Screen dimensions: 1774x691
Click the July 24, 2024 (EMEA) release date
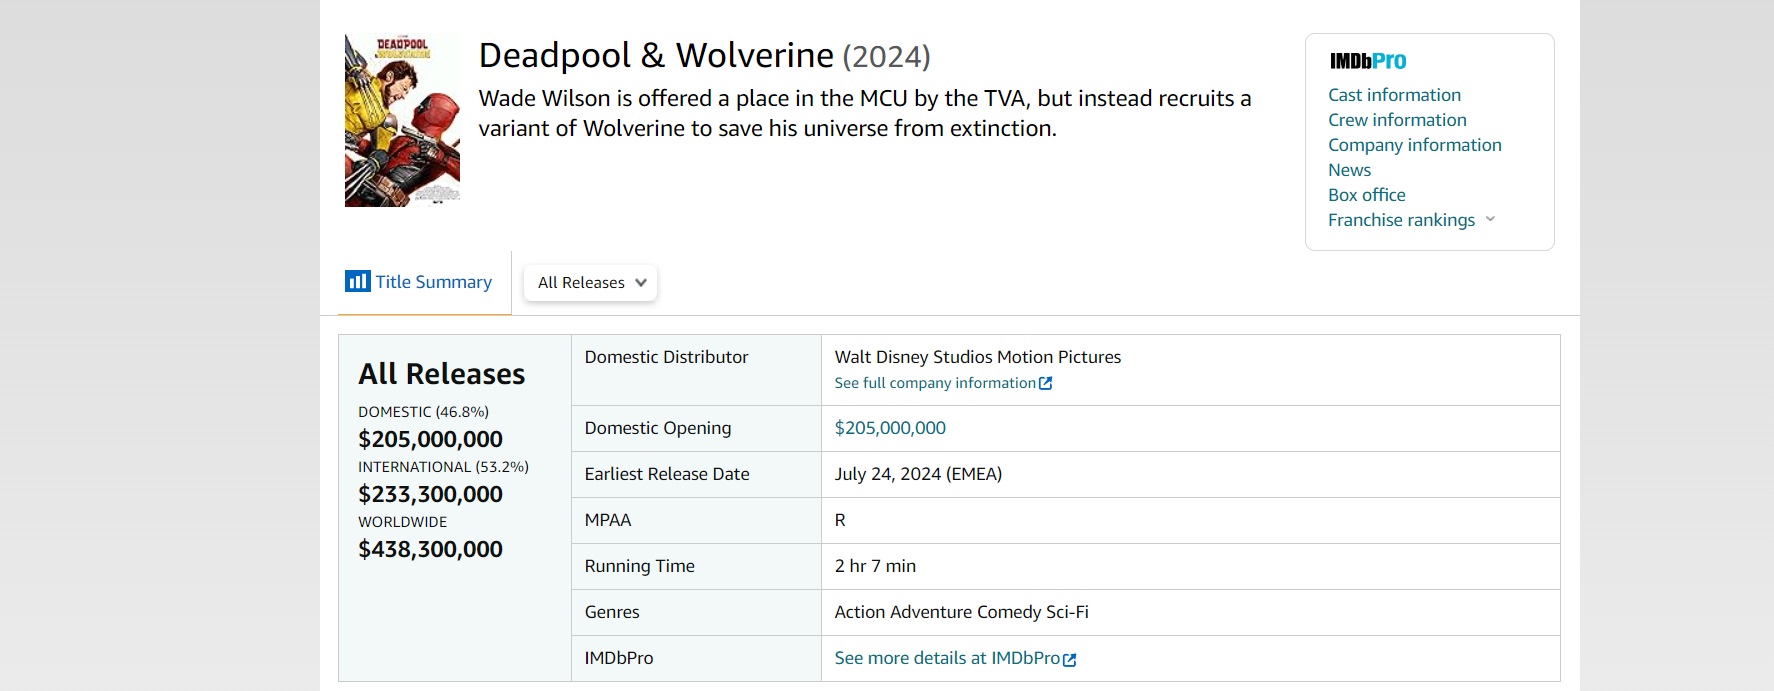click(x=918, y=474)
